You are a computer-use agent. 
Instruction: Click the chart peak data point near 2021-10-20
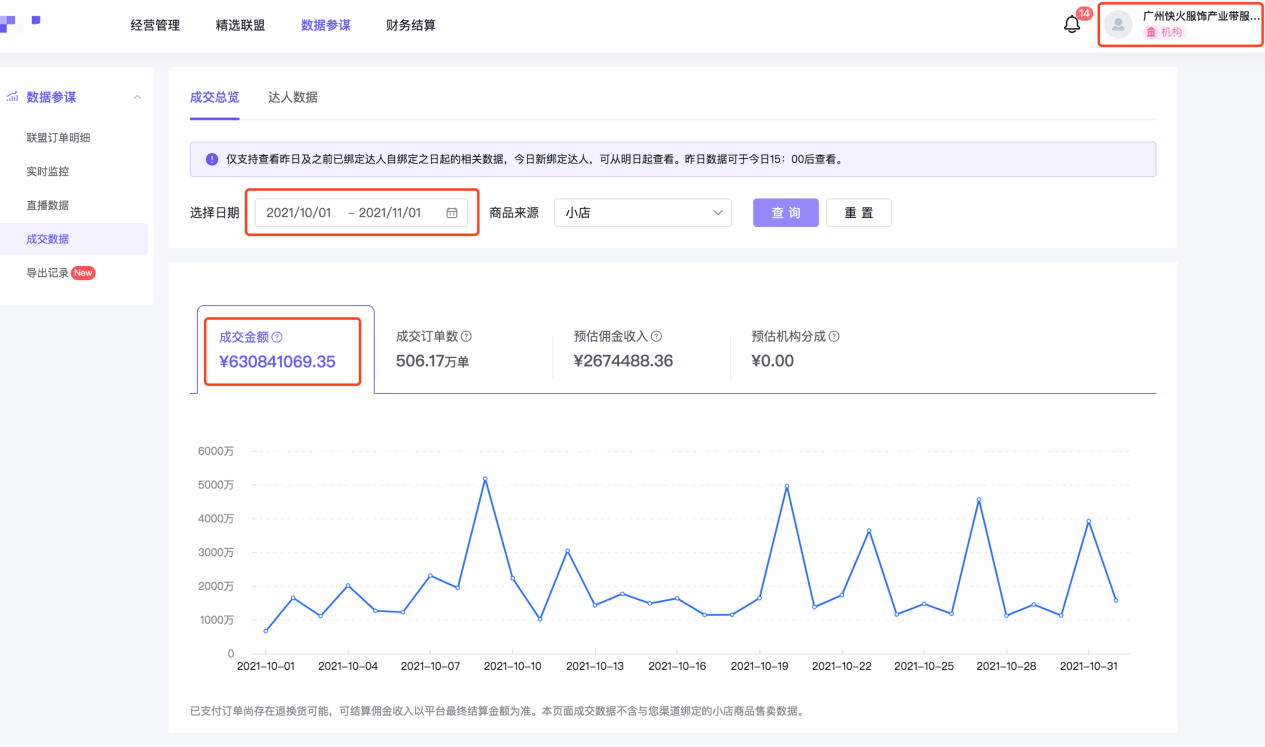pyautogui.click(x=787, y=486)
